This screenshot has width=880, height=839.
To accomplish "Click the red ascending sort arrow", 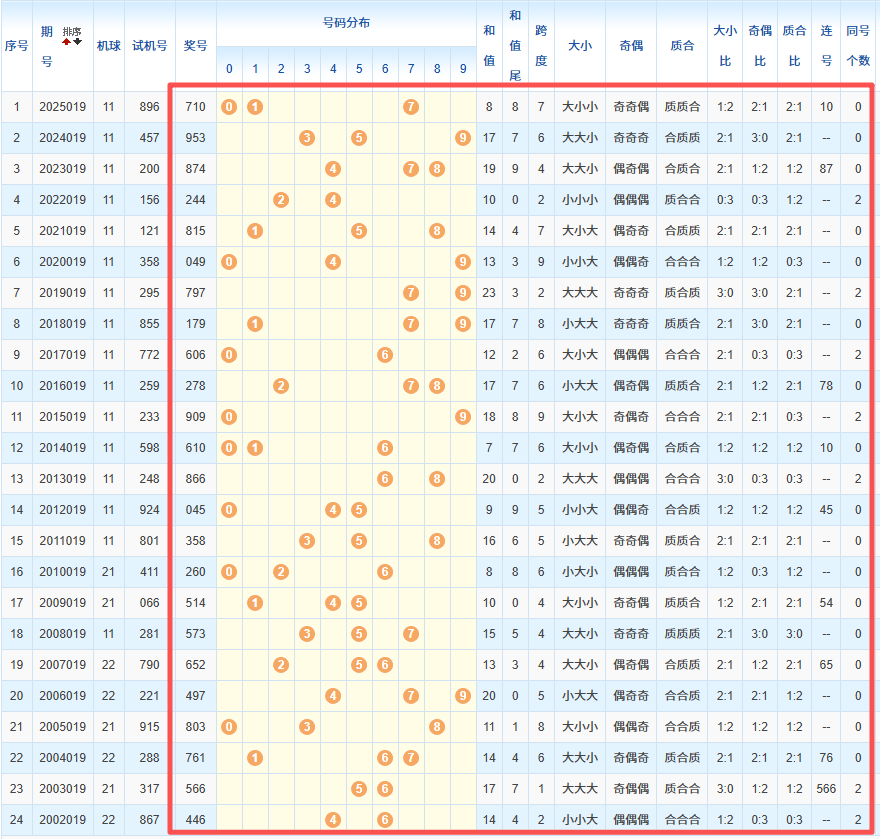I will 67,41.
